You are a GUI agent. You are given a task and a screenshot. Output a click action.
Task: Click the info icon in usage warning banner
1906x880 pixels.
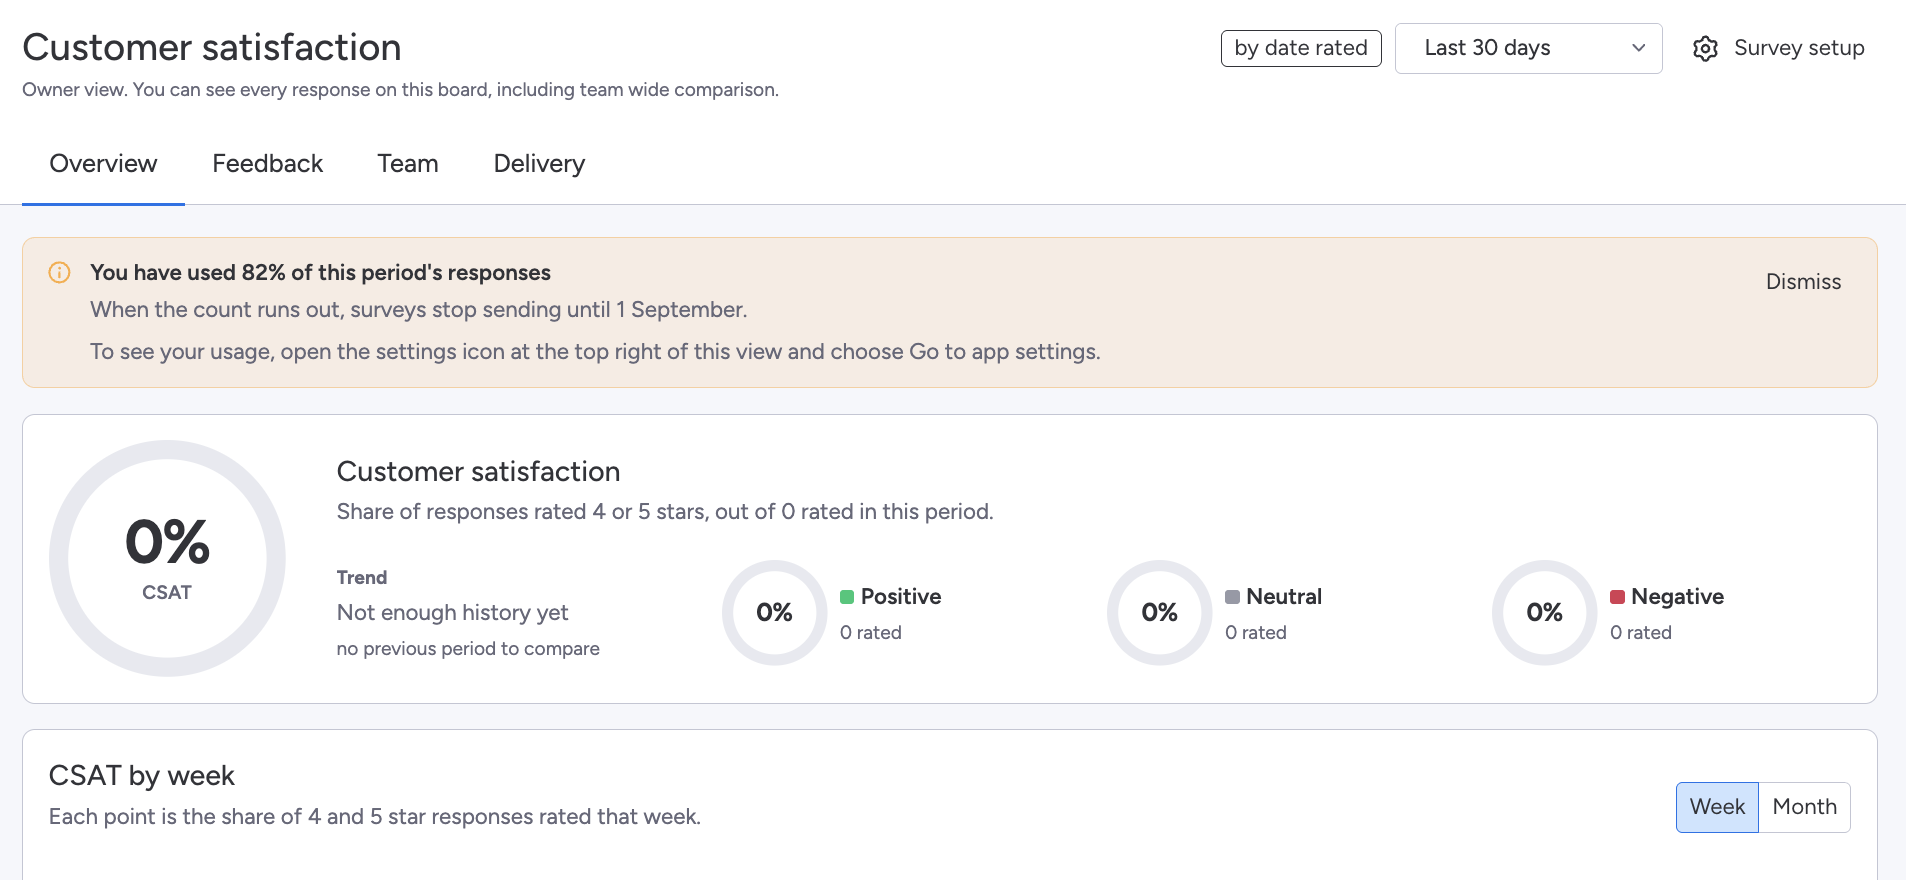tap(60, 272)
